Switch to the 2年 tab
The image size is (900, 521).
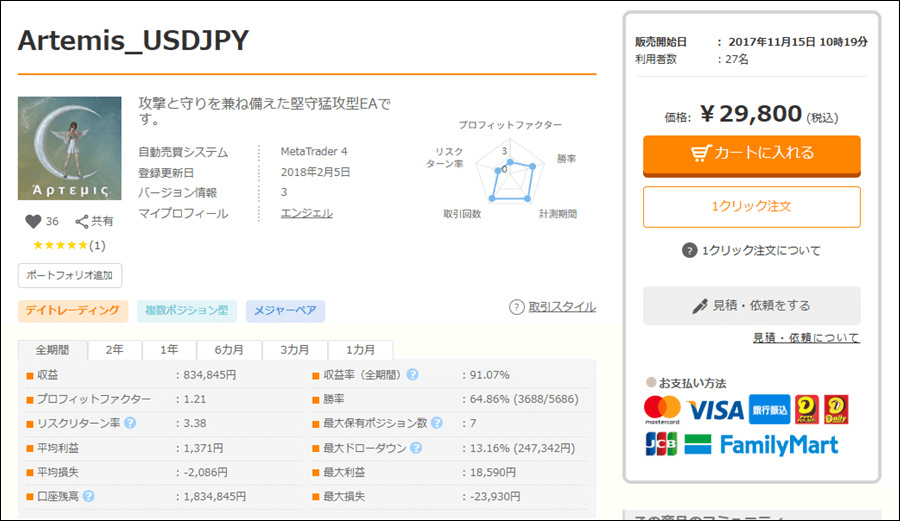[x=115, y=350]
